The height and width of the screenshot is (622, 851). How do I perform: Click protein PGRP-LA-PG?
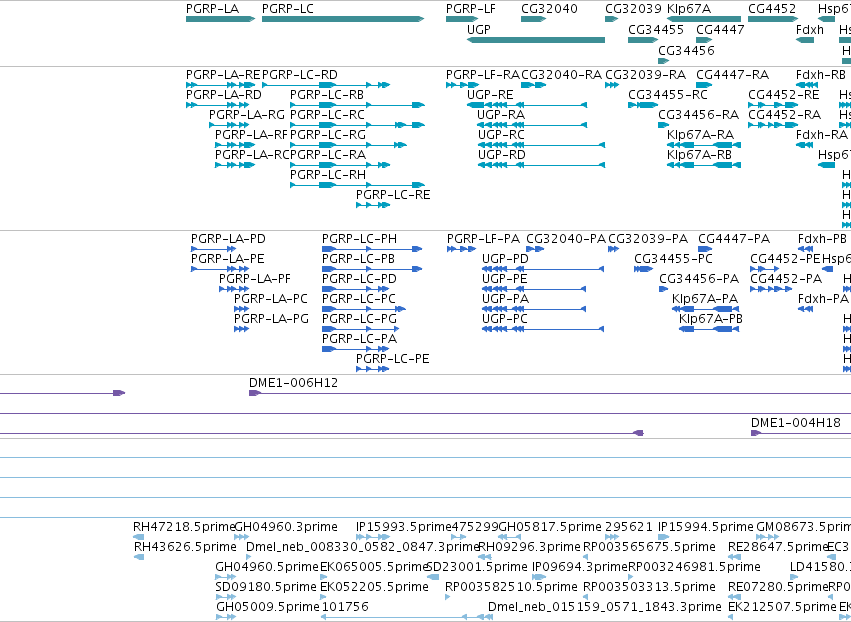click(271, 319)
